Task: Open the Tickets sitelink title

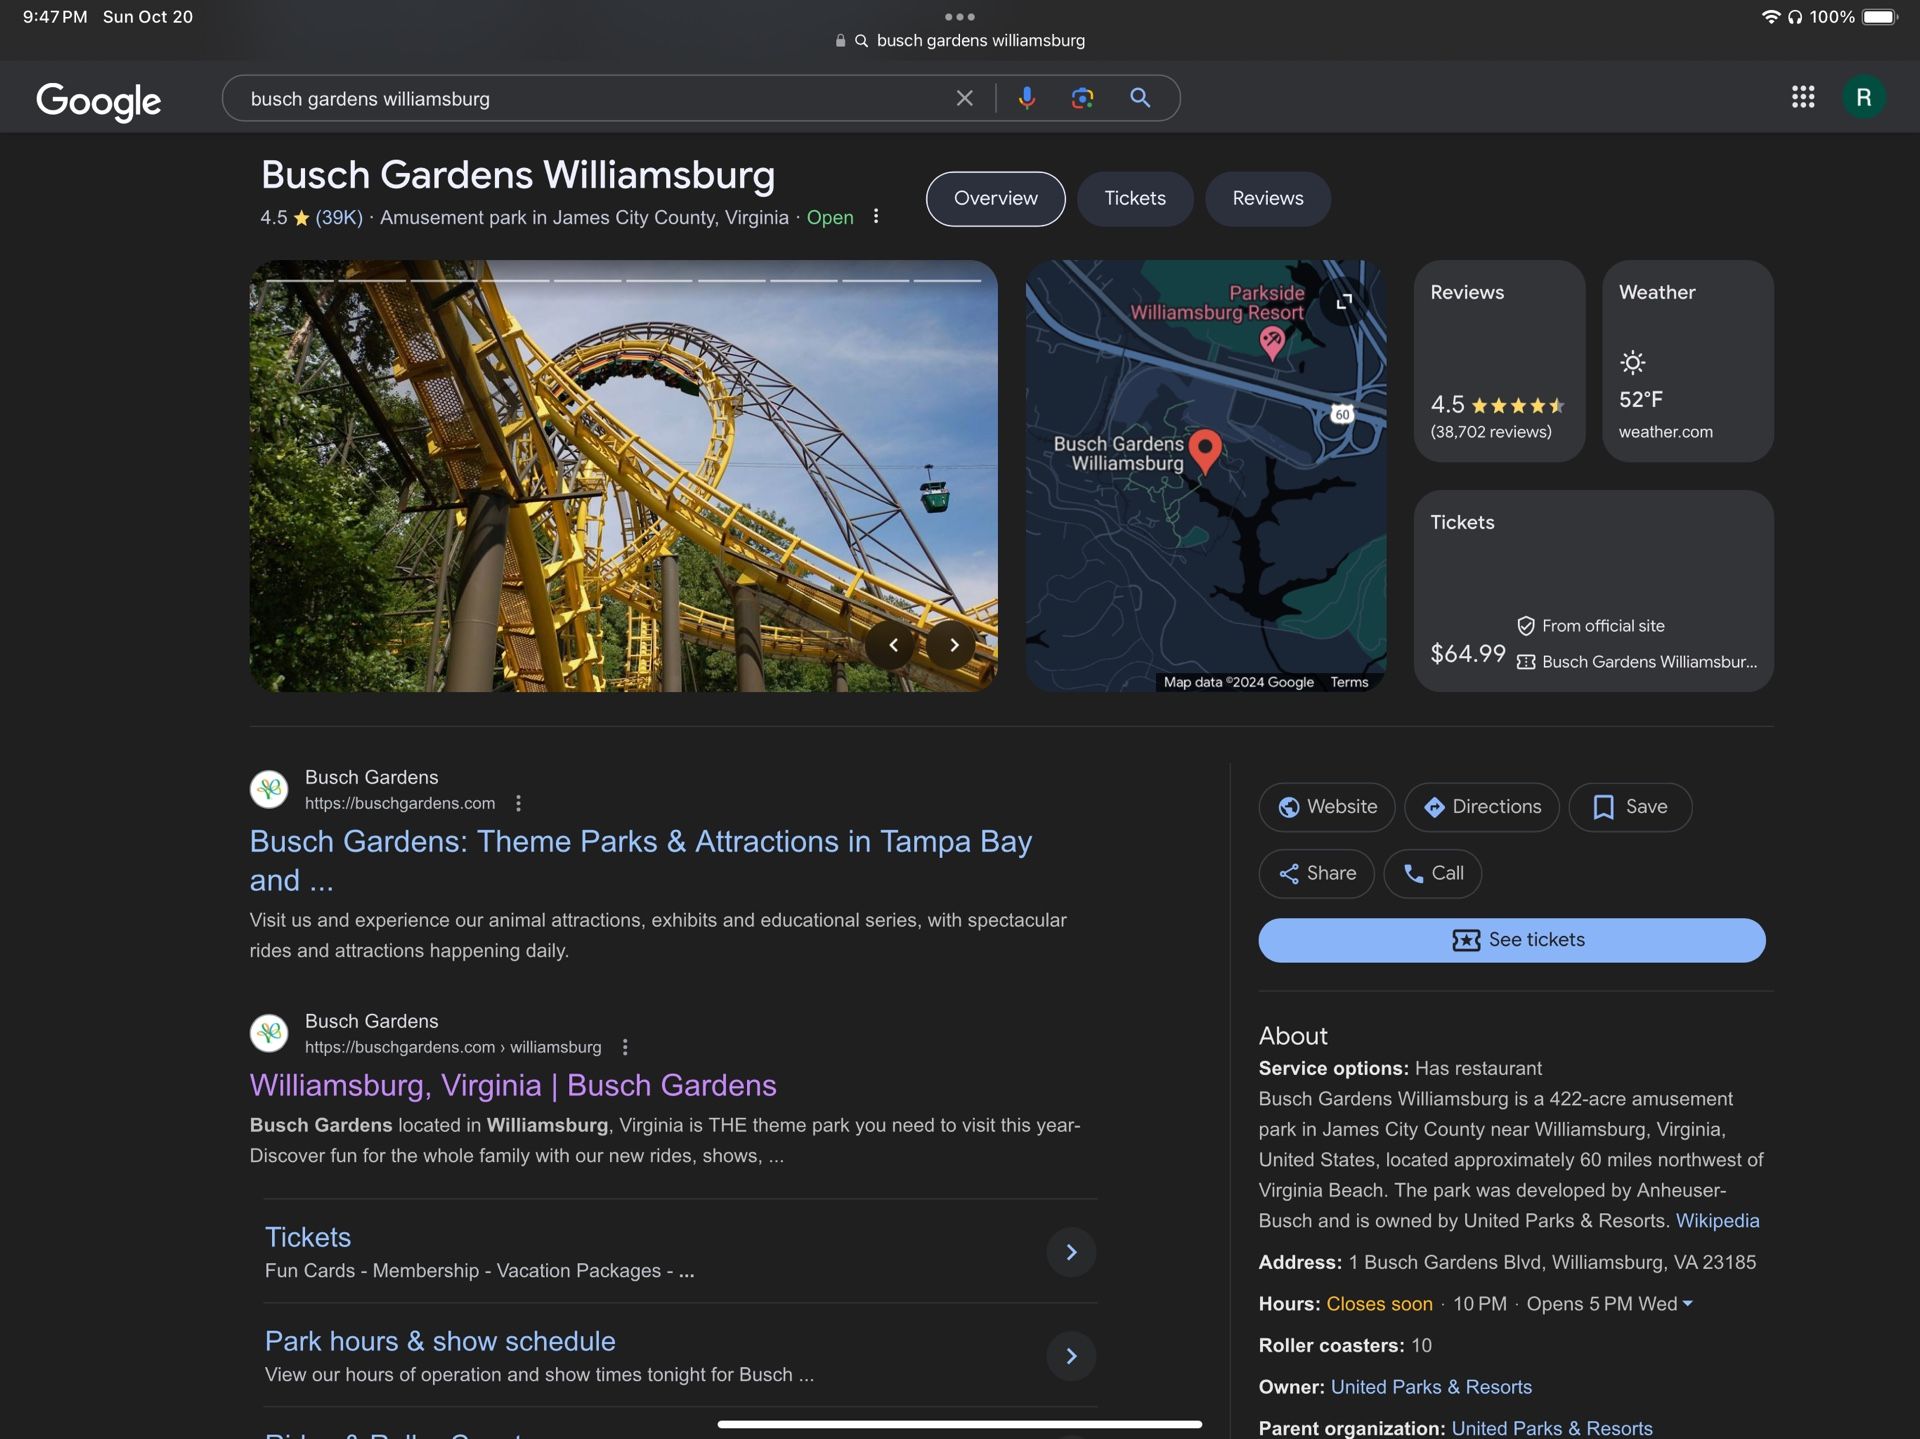Action: (308, 1237)
